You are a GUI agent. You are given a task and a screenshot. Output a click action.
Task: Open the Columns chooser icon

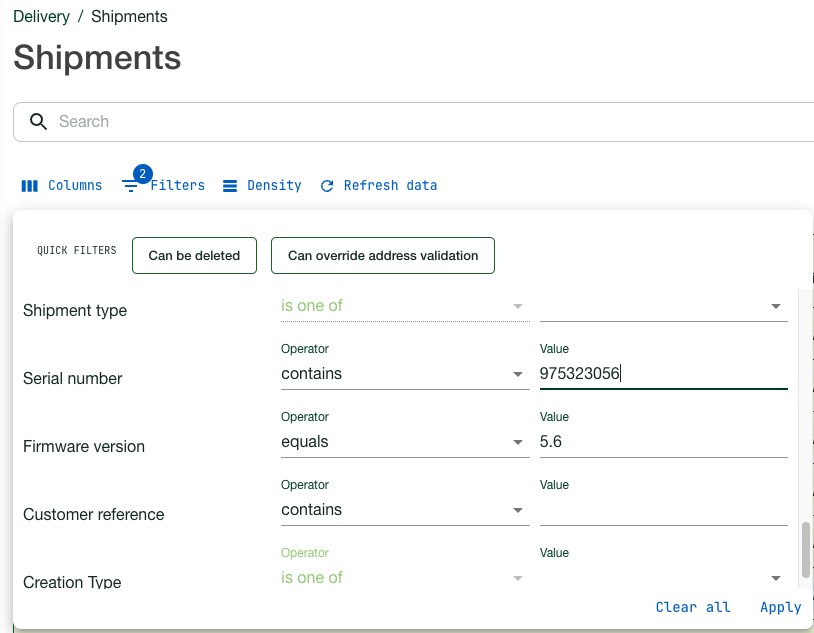(30, 186)
